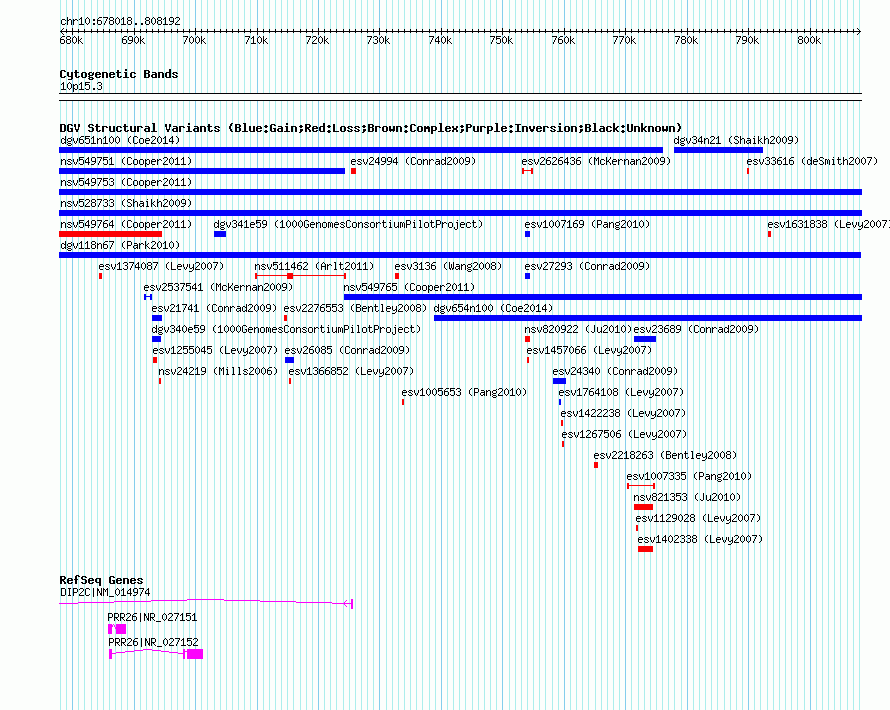Image resolution: width=890 pixels, height=710 pixels.
Task: Select esv21741 (Conrad2009) label
Action: pos(214,308)
